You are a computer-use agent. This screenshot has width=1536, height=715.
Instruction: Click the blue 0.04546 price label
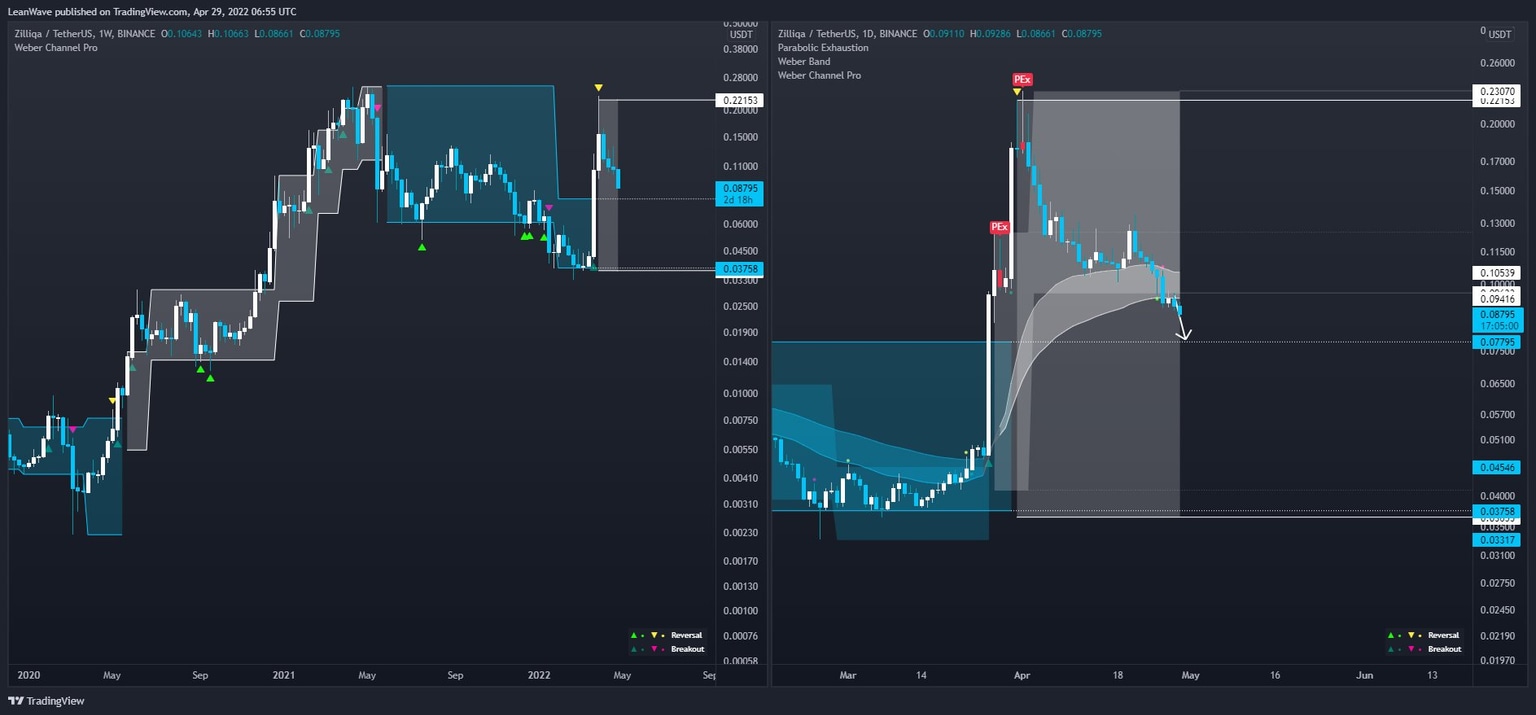[x=1496, y=467]
